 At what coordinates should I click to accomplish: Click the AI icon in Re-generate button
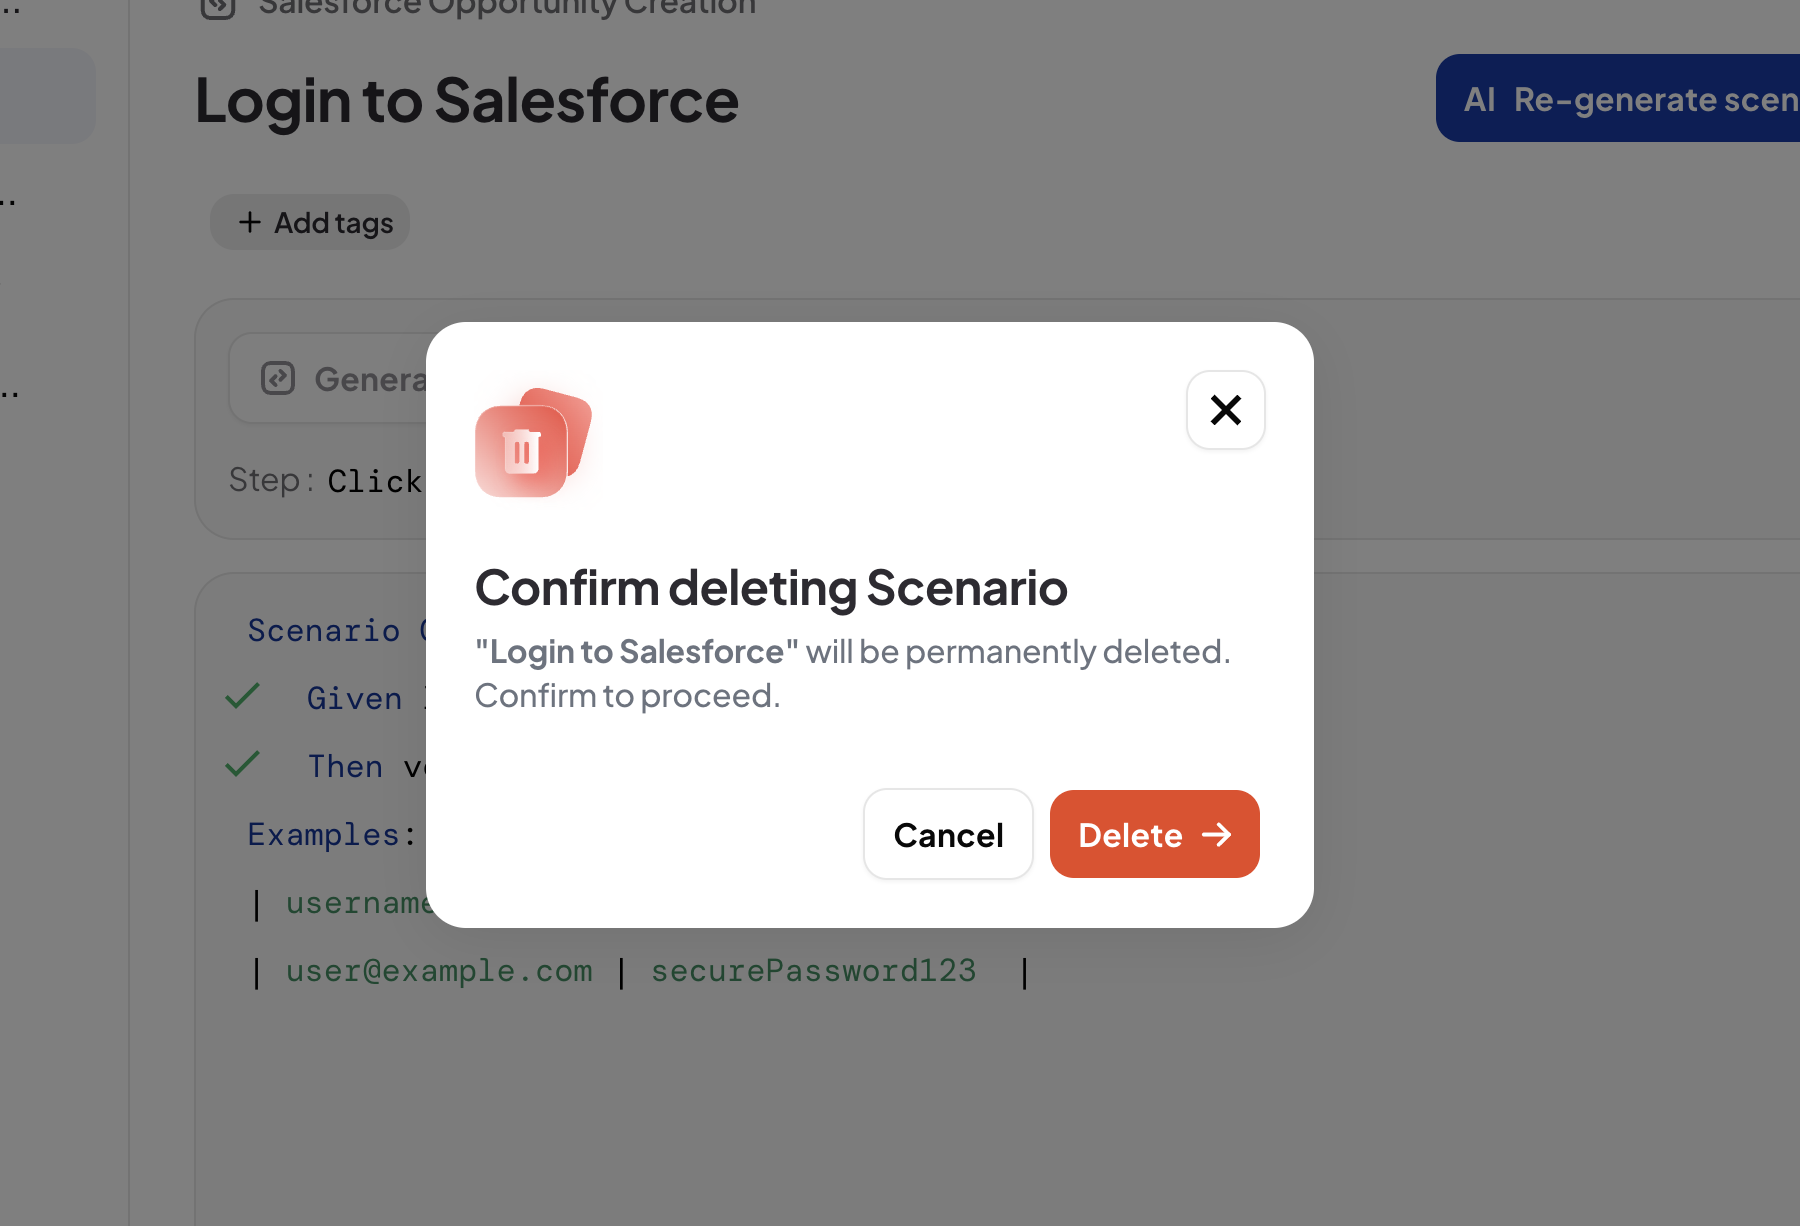coord(1479,99)
